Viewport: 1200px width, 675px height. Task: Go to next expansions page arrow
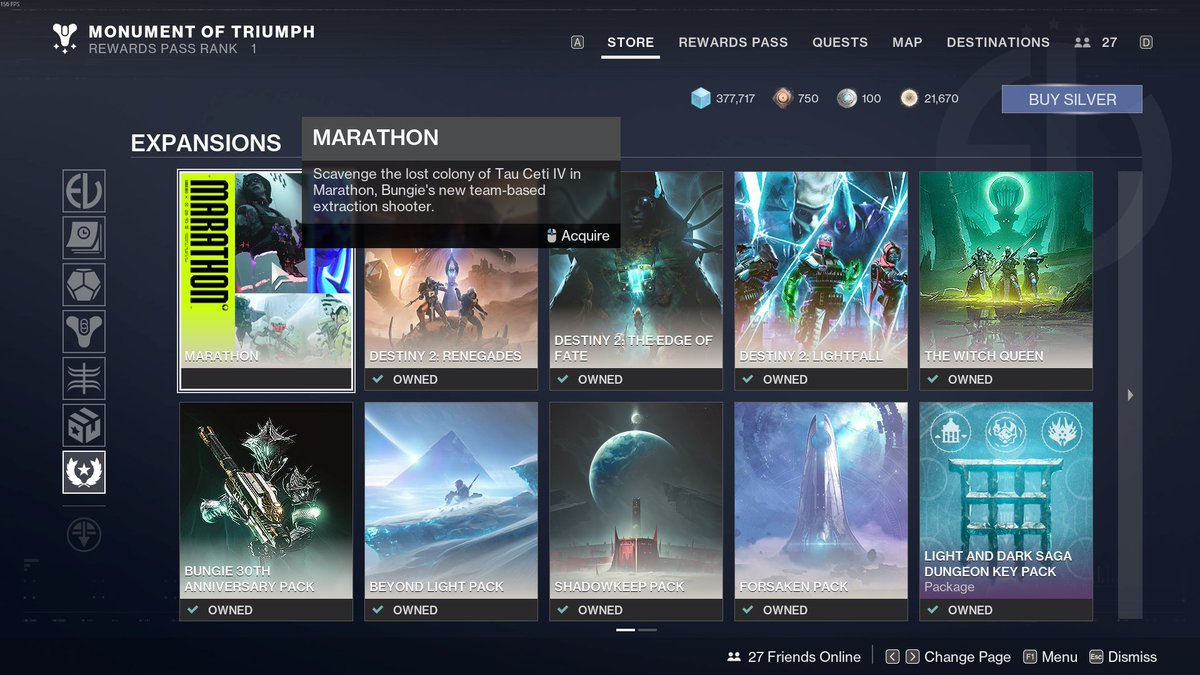(1130, 395)
